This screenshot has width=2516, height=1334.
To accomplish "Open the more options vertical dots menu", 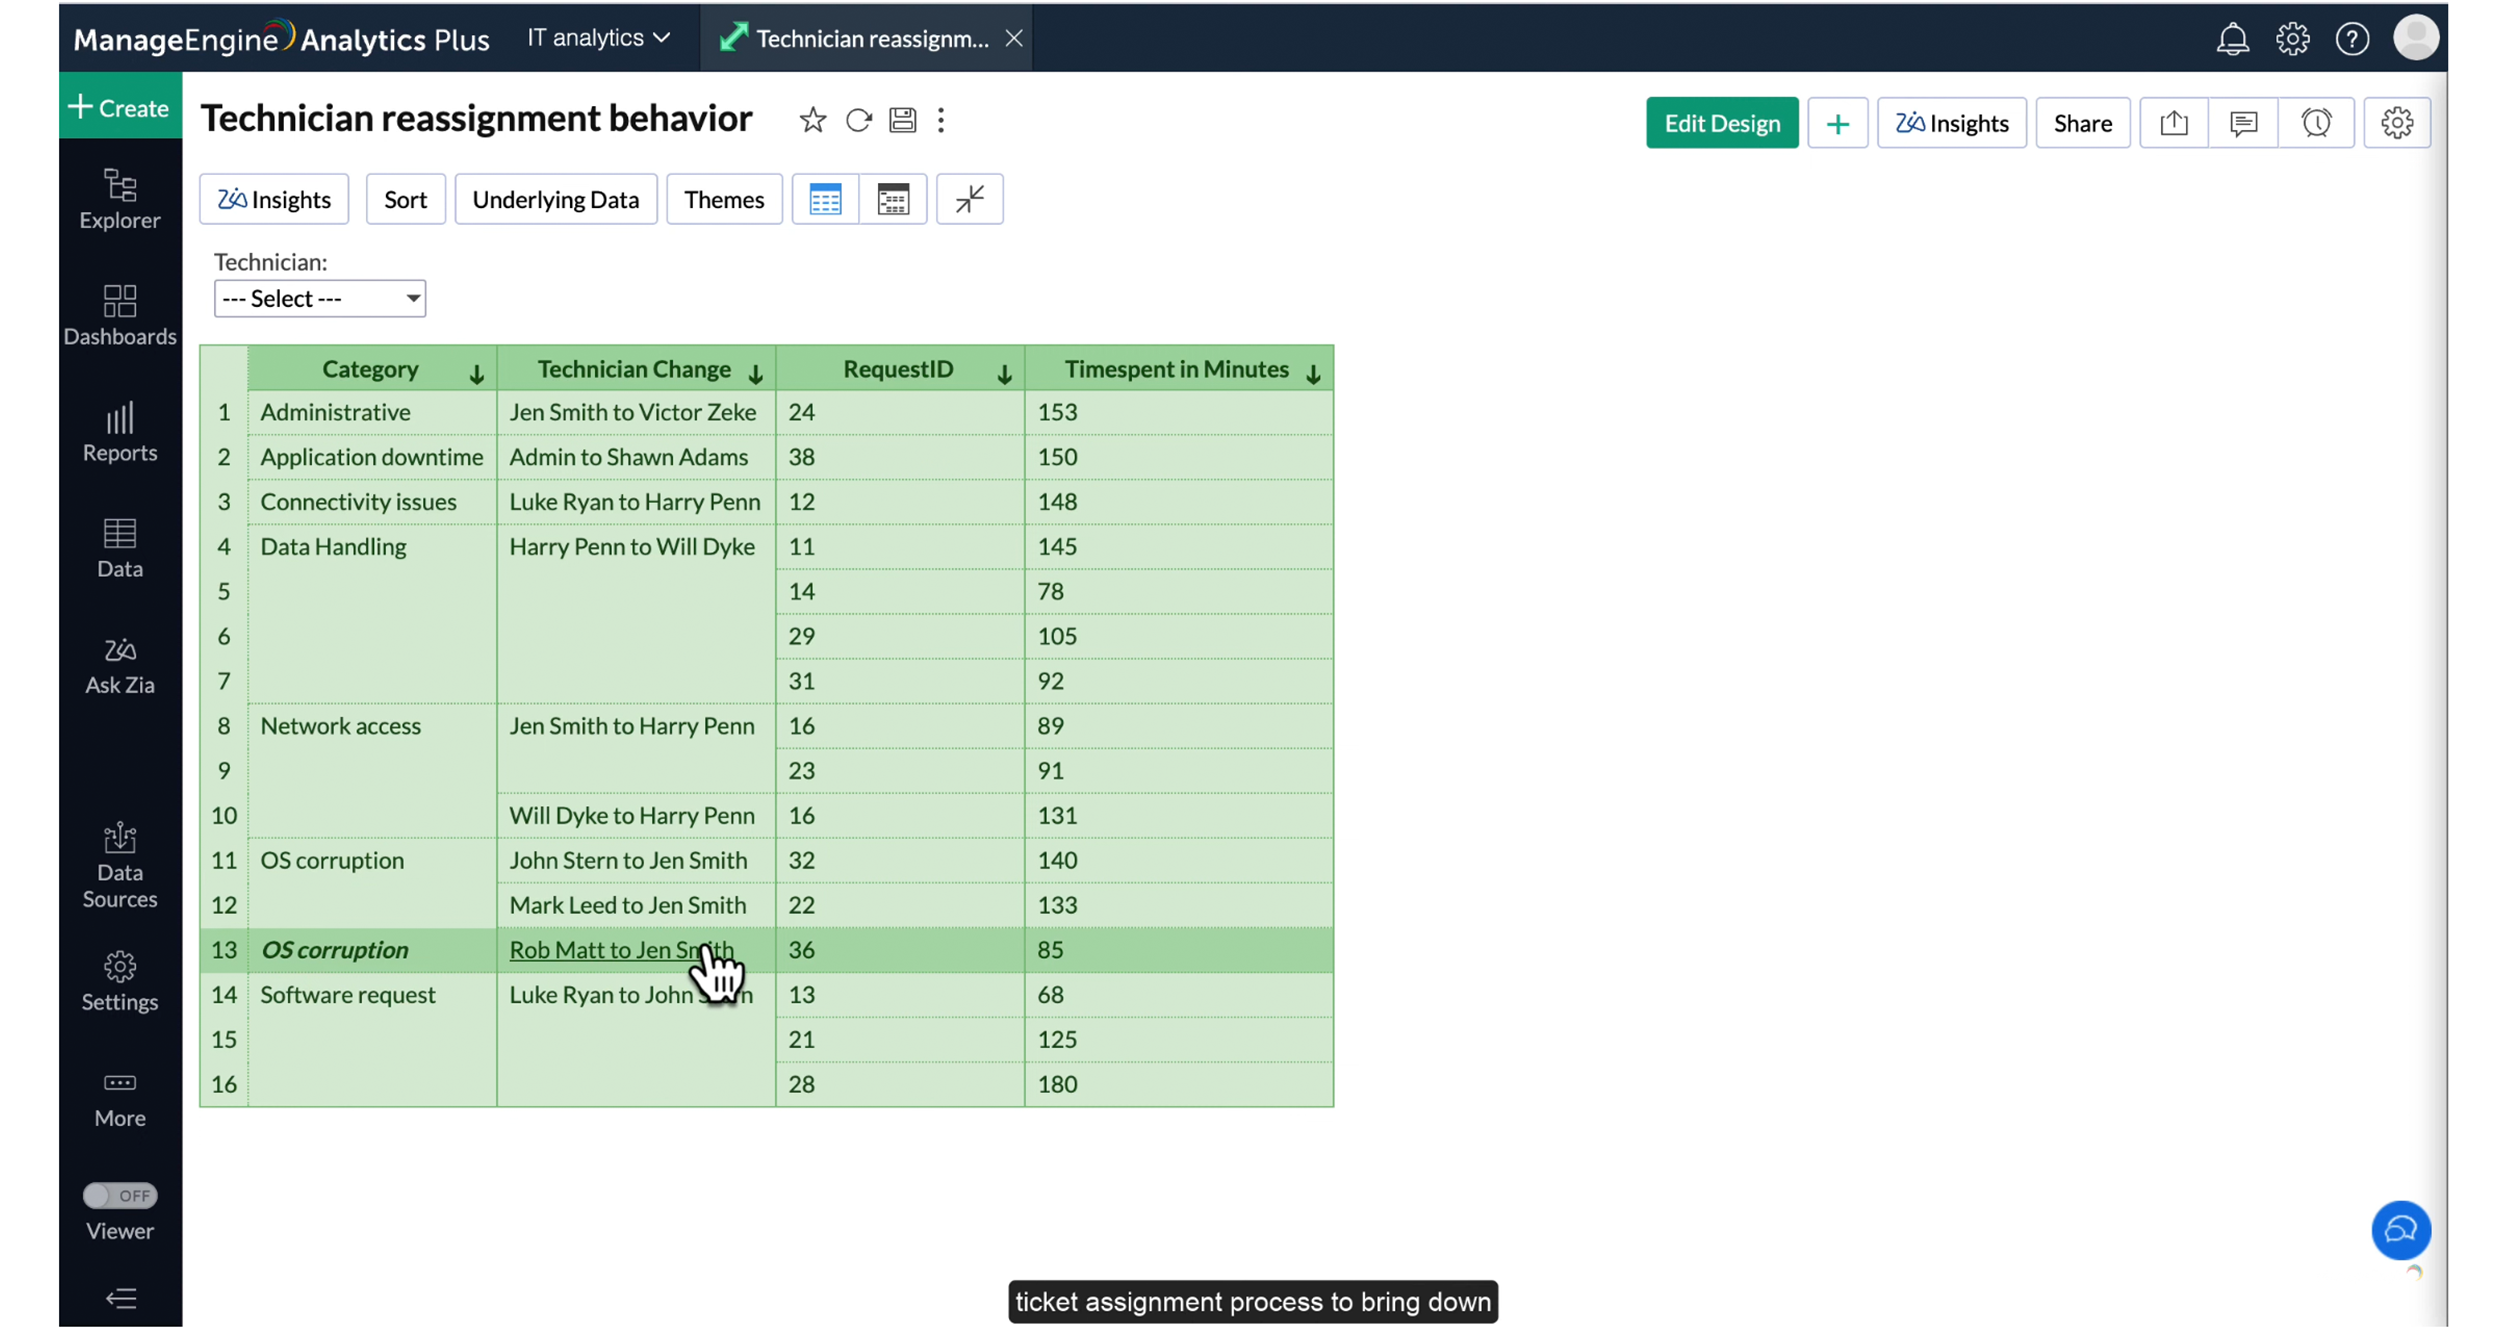I will click(x=941, y=120).
